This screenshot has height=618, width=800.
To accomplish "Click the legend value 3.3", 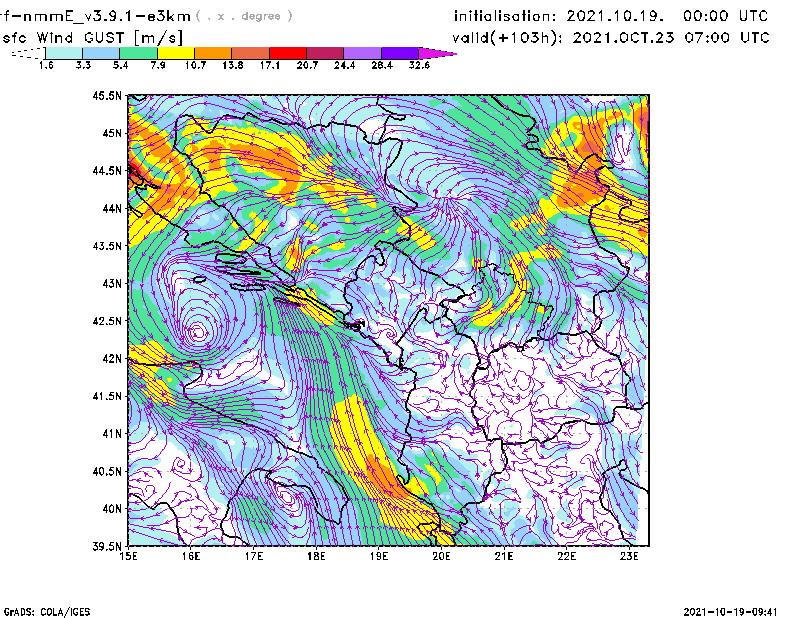I will [83, 65].
